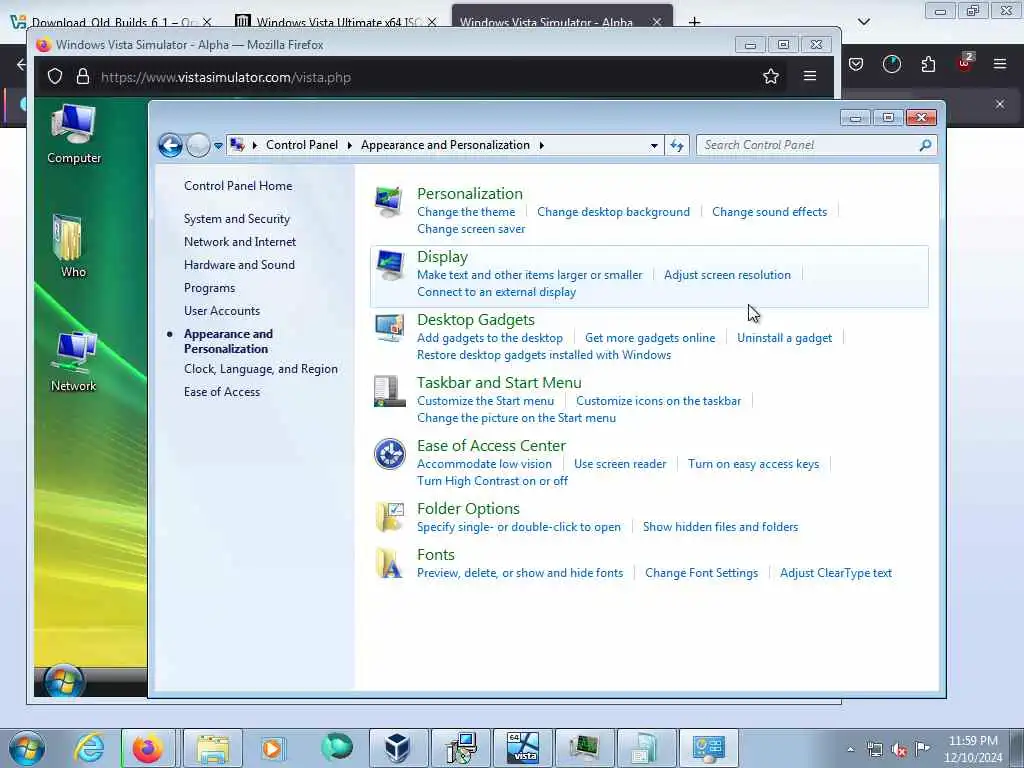Expand the arrow after Control Panel breadcrumb
The image size is (1024, 768).
coord(349,145)
